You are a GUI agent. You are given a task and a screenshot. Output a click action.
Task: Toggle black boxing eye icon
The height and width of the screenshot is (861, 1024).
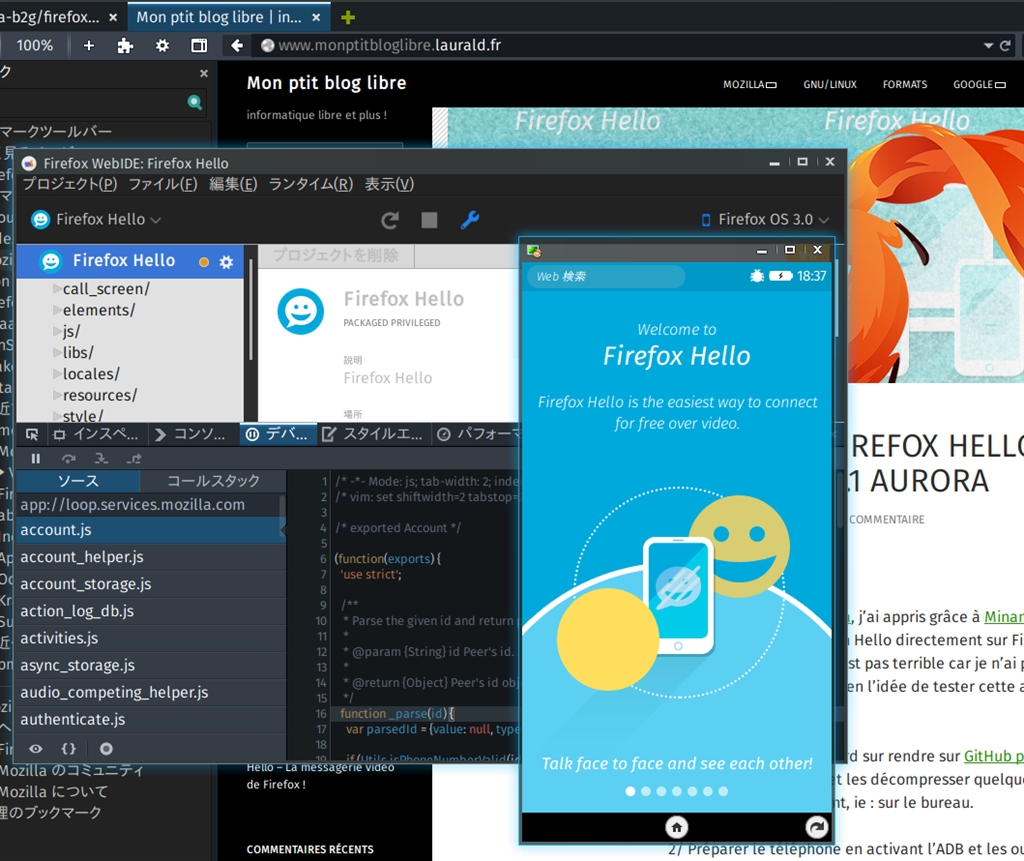coord(36,749)
